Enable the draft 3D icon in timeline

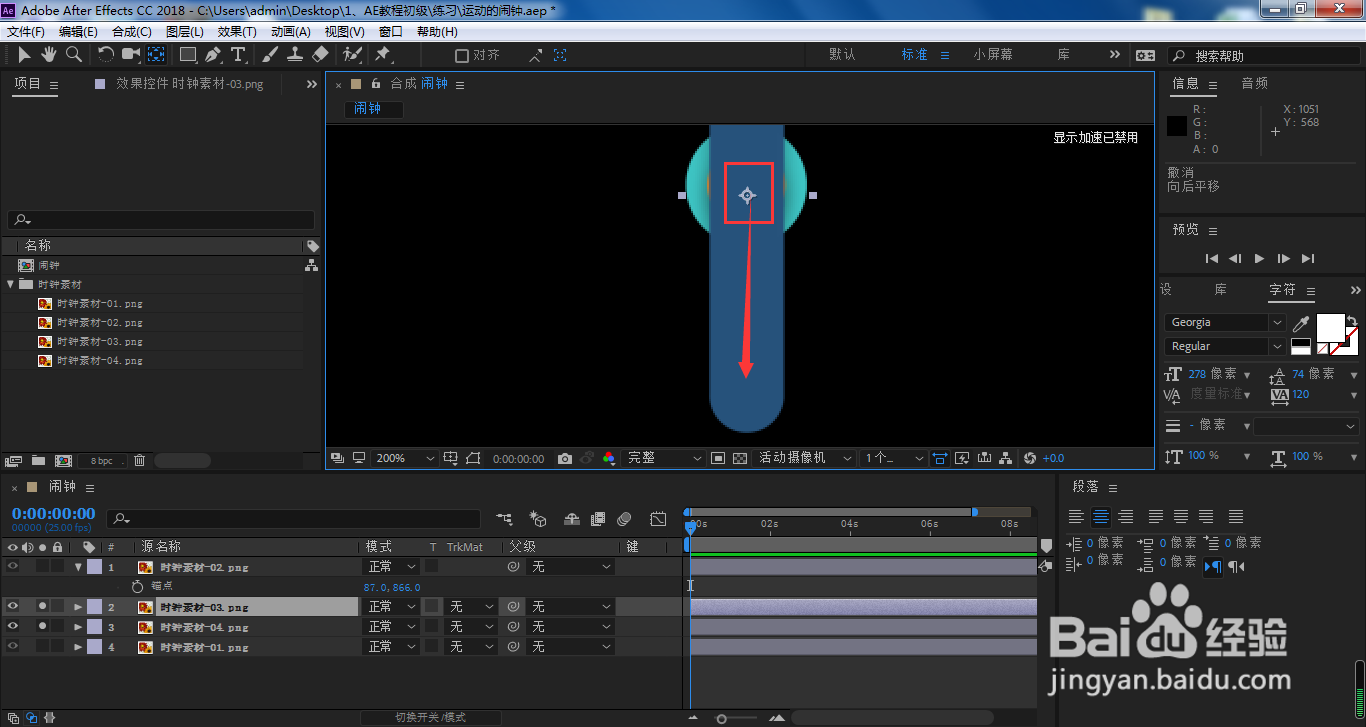pyautogui.click(x=538, y=519)
